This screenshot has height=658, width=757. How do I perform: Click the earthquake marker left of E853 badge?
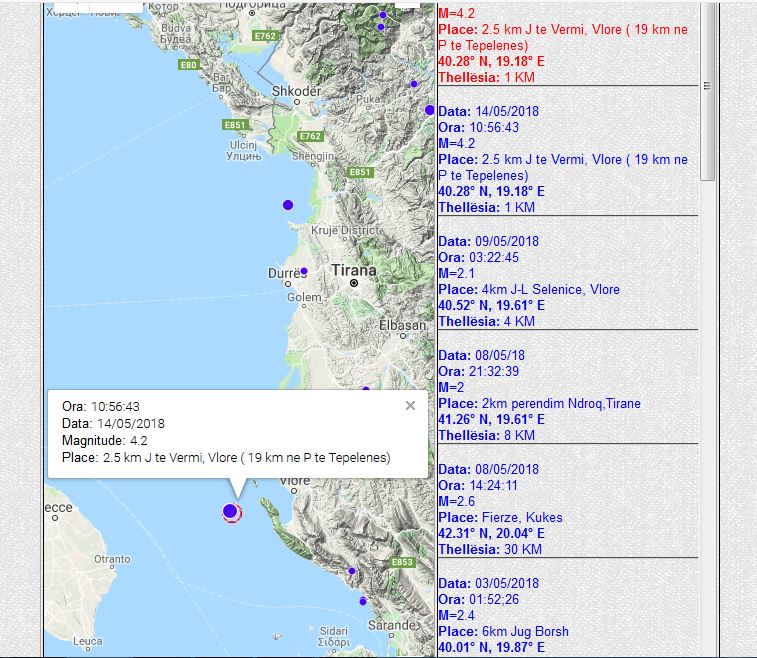click(x=351, y=571)
